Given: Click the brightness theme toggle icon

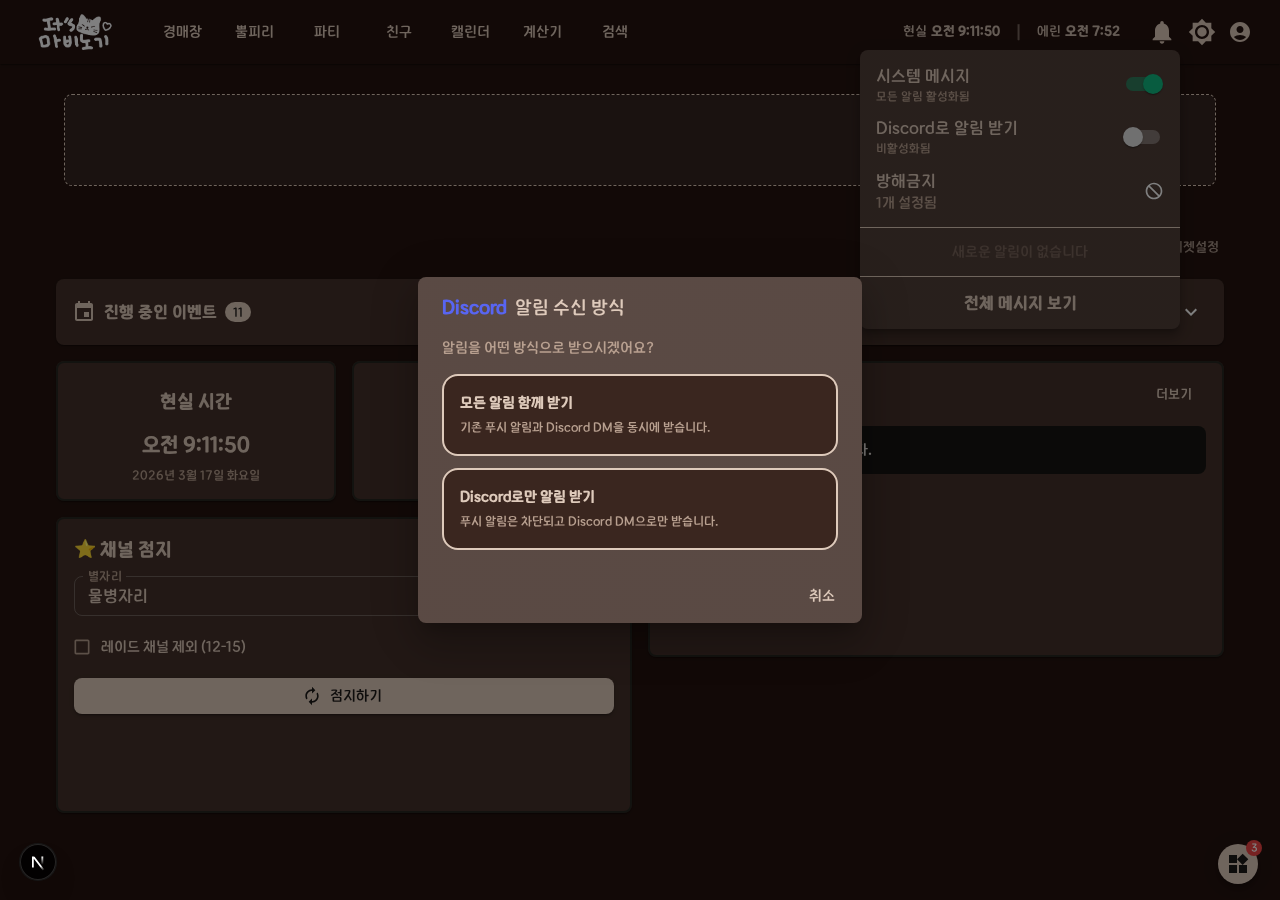Looking at the screenshot, I should point(1202,32).
